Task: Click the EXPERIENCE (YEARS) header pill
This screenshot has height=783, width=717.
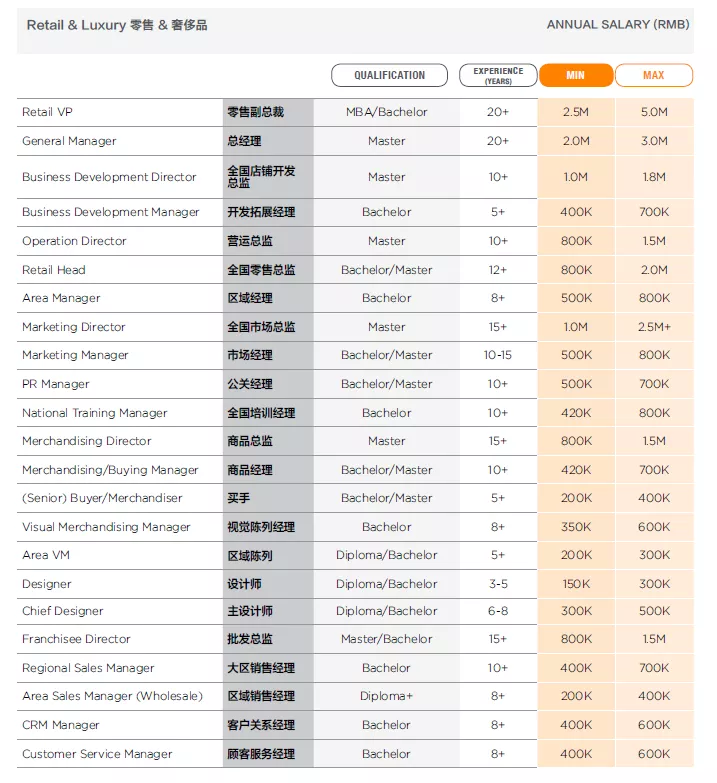Action: [498, 75]
